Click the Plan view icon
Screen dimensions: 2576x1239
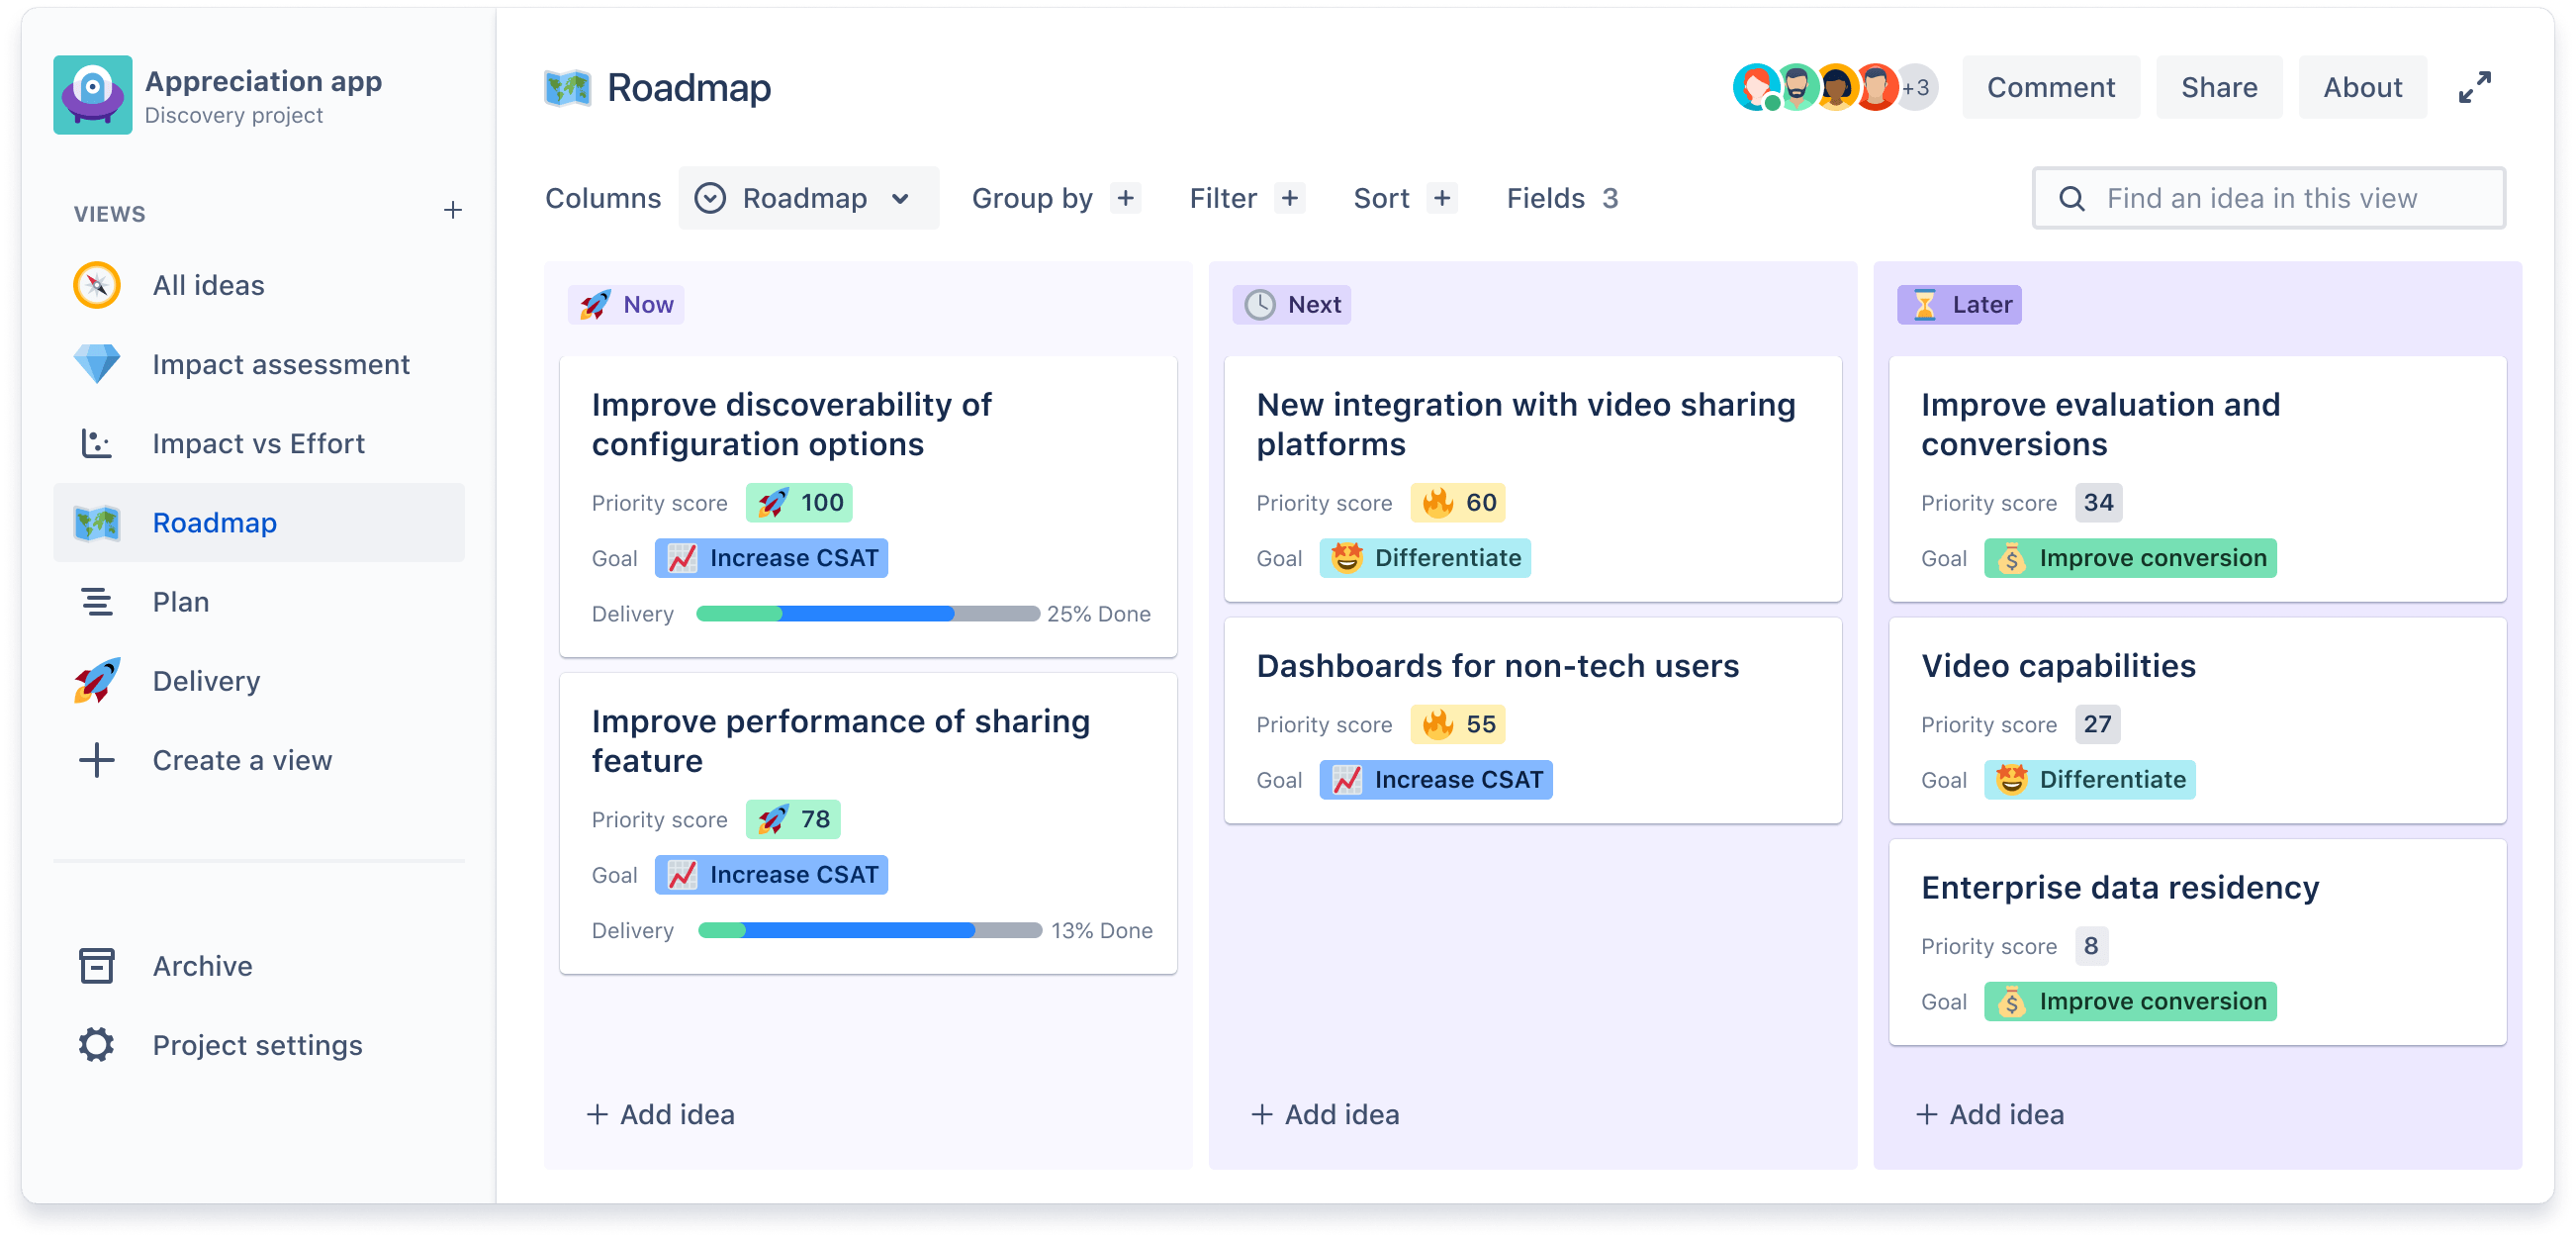pyautogui.click(x=94, y=602)
